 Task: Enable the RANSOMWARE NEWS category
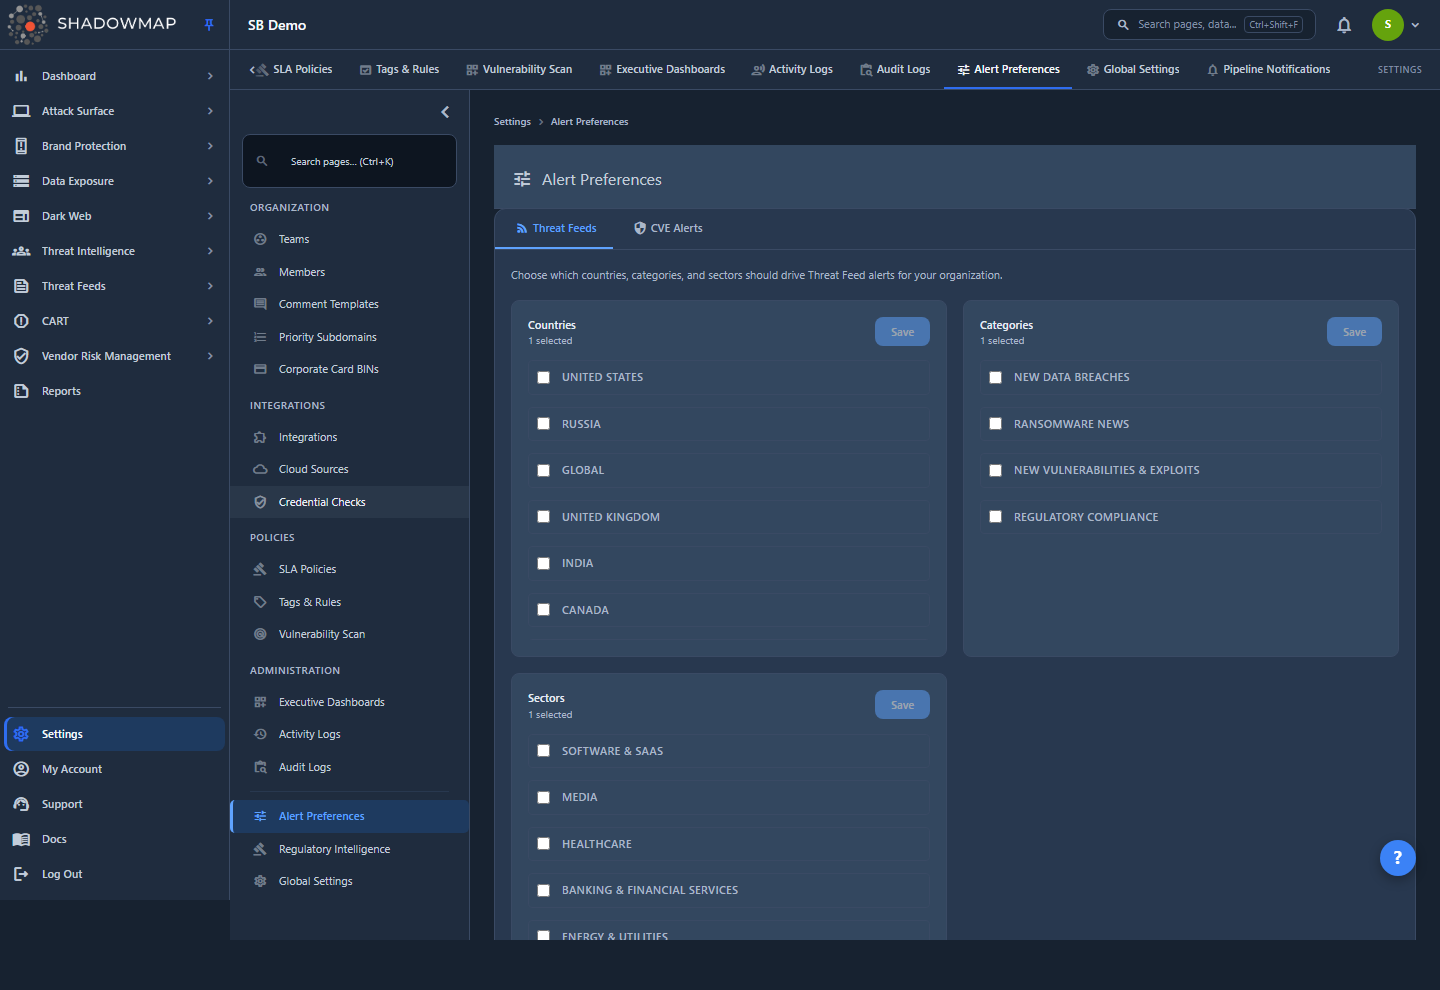click(996, 424)
